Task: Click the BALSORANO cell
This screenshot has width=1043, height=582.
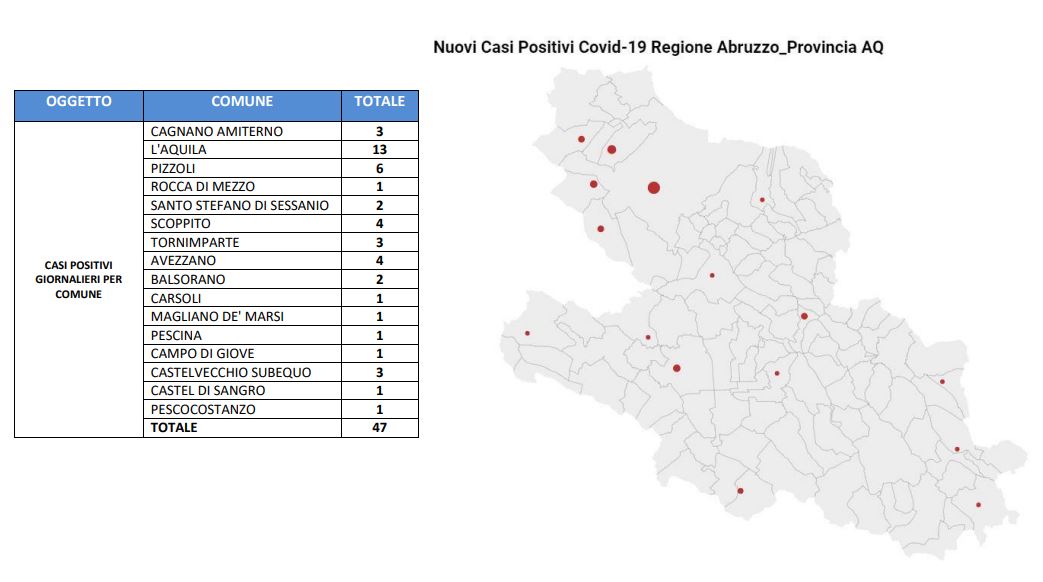Action: click(x=242, y=279)
